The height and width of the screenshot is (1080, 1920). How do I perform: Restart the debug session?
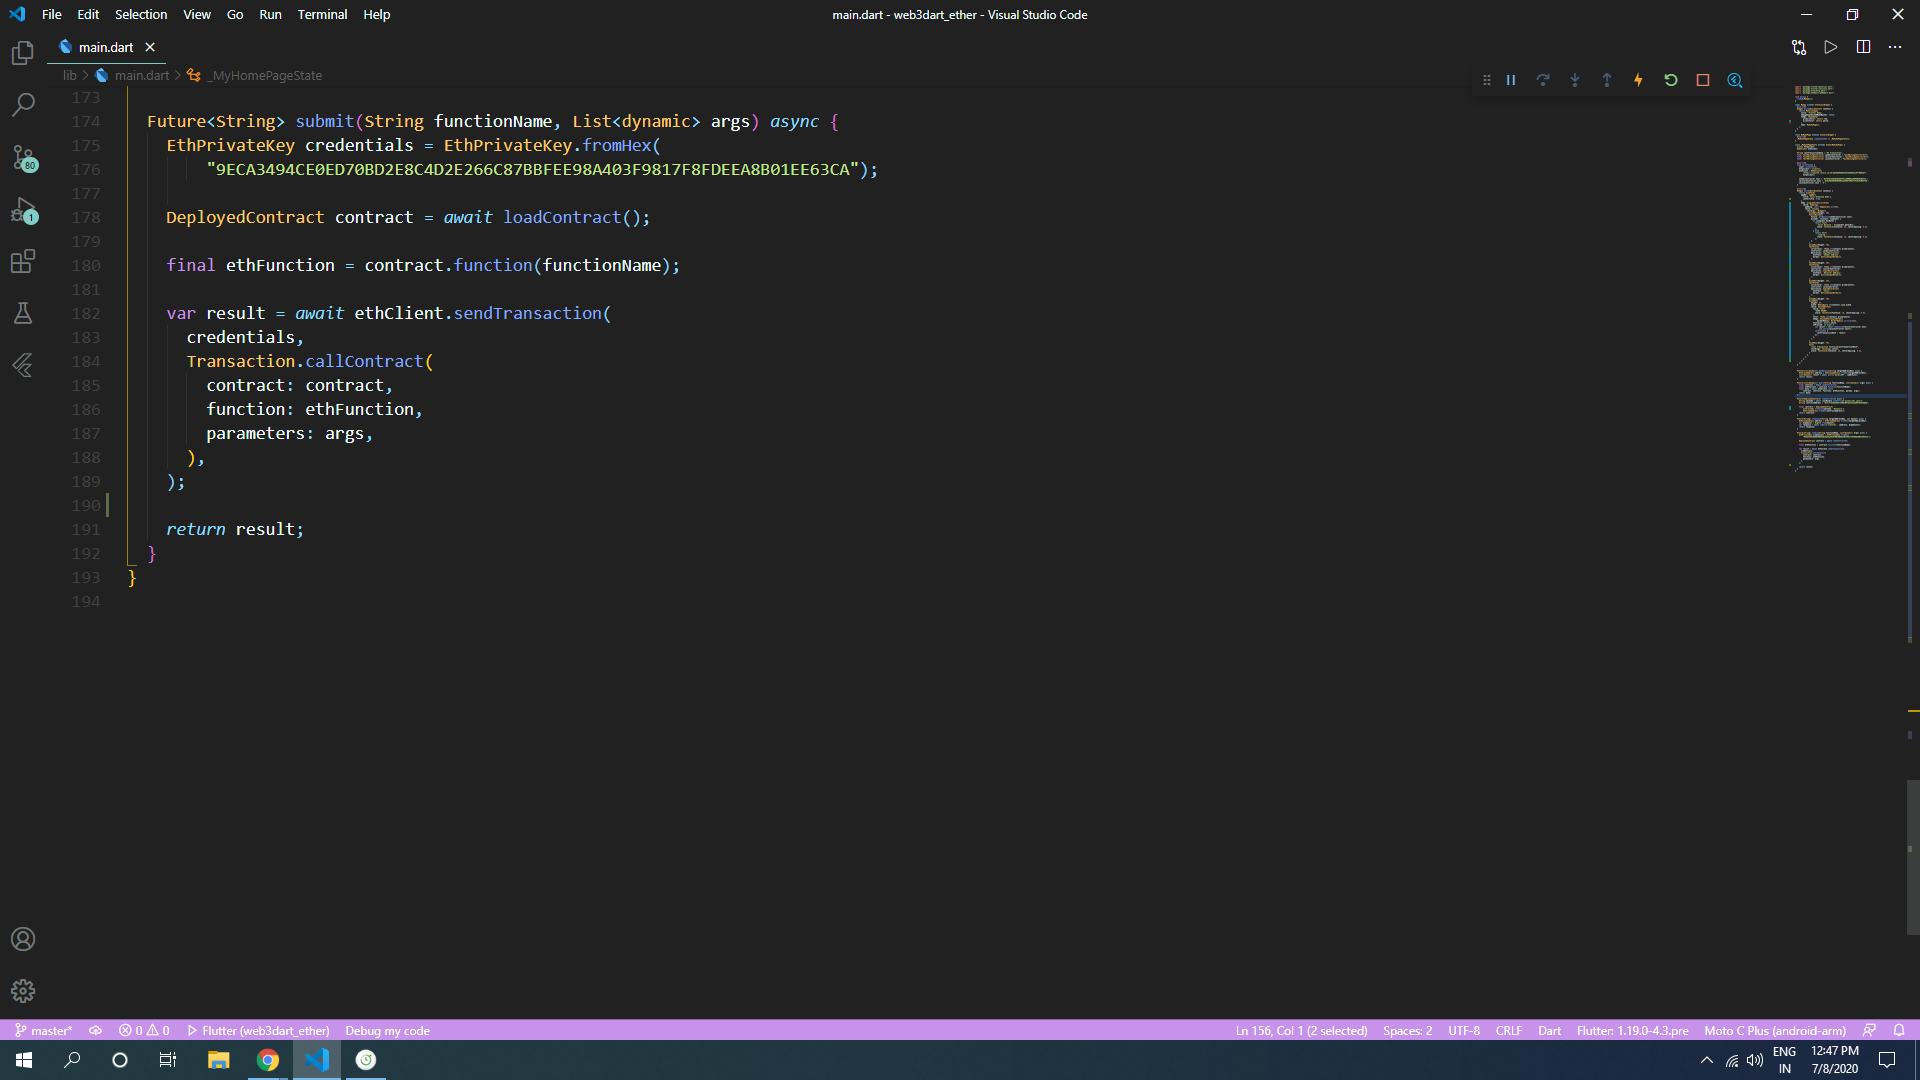[1670, 80]
